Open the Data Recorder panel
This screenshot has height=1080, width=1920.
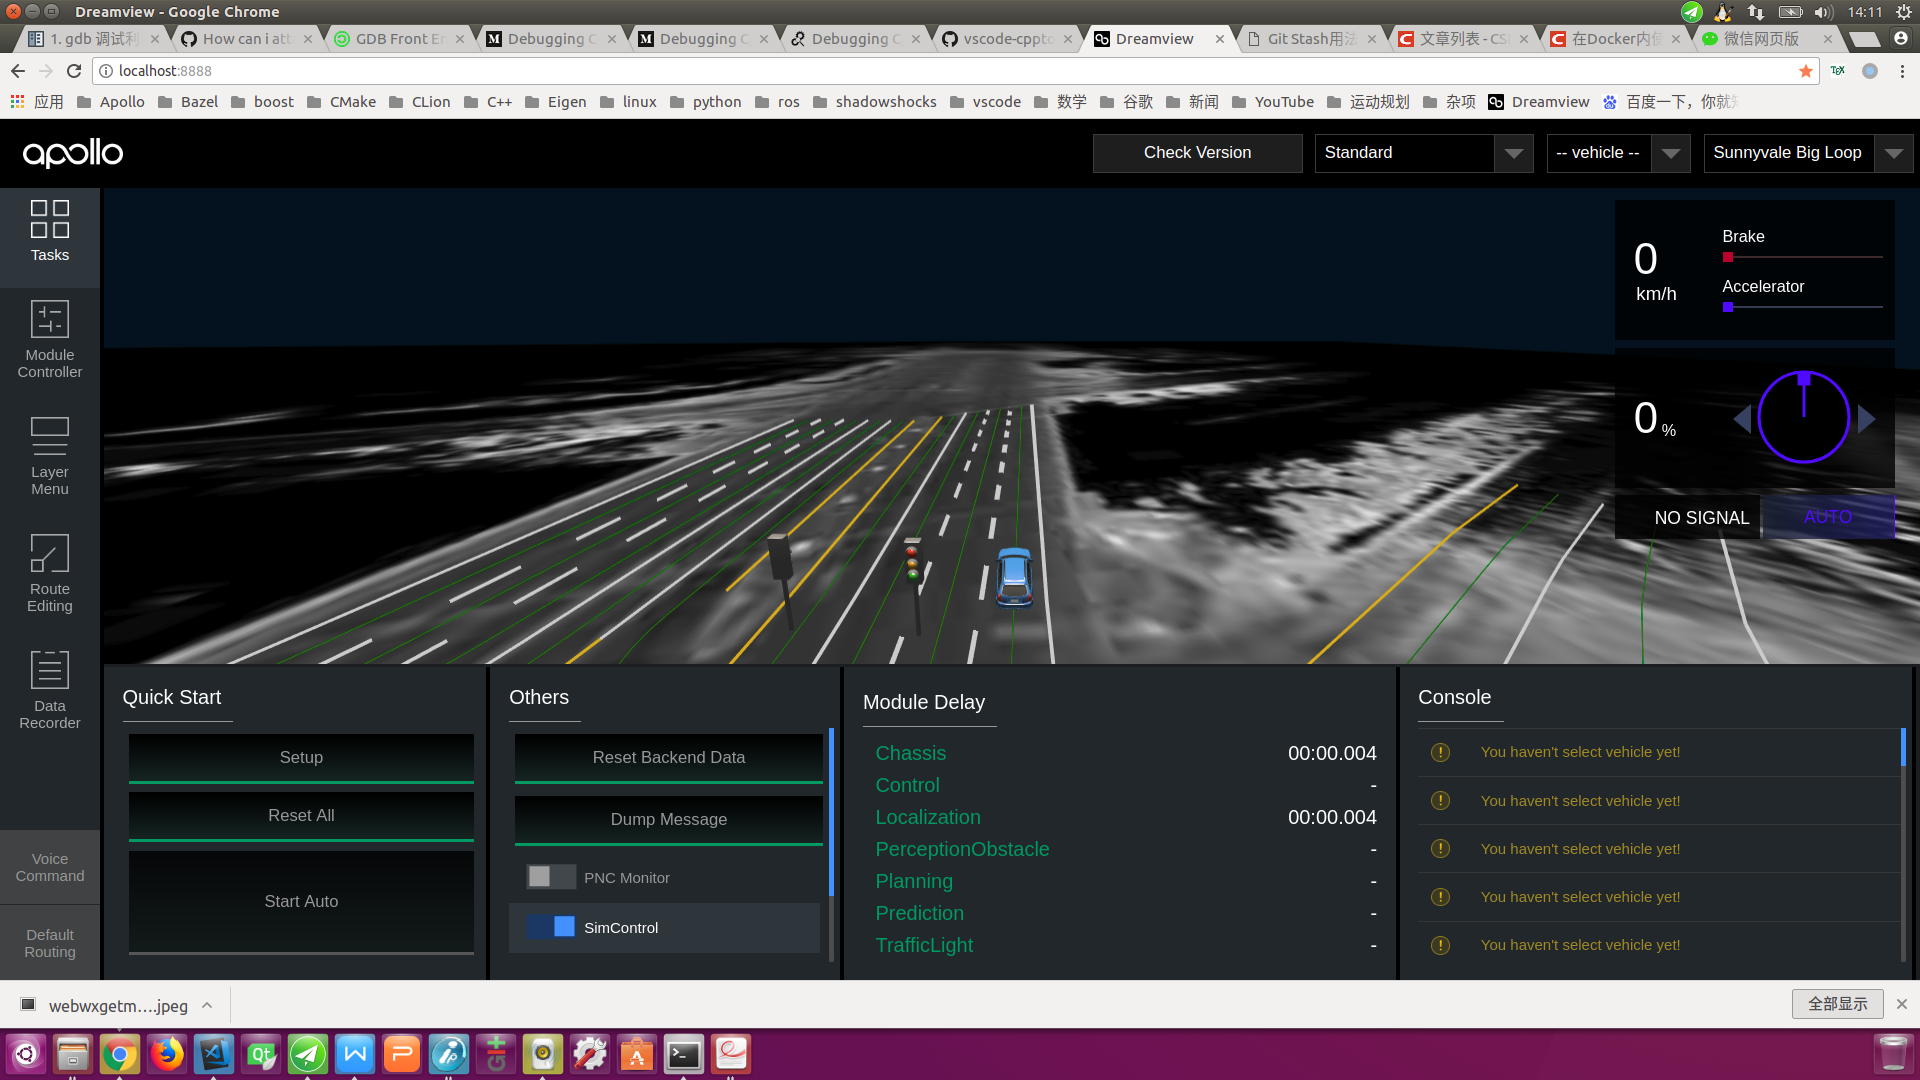pyautogui.click(x=49, y=690)
